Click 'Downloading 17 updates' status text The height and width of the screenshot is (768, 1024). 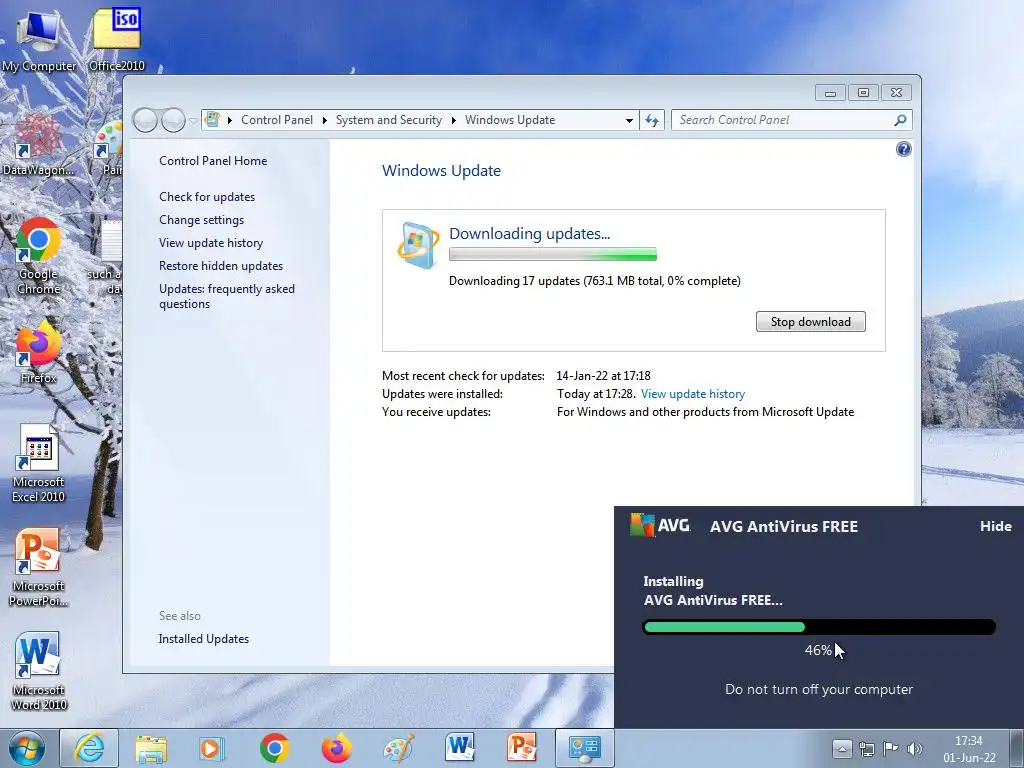point(594,281)
